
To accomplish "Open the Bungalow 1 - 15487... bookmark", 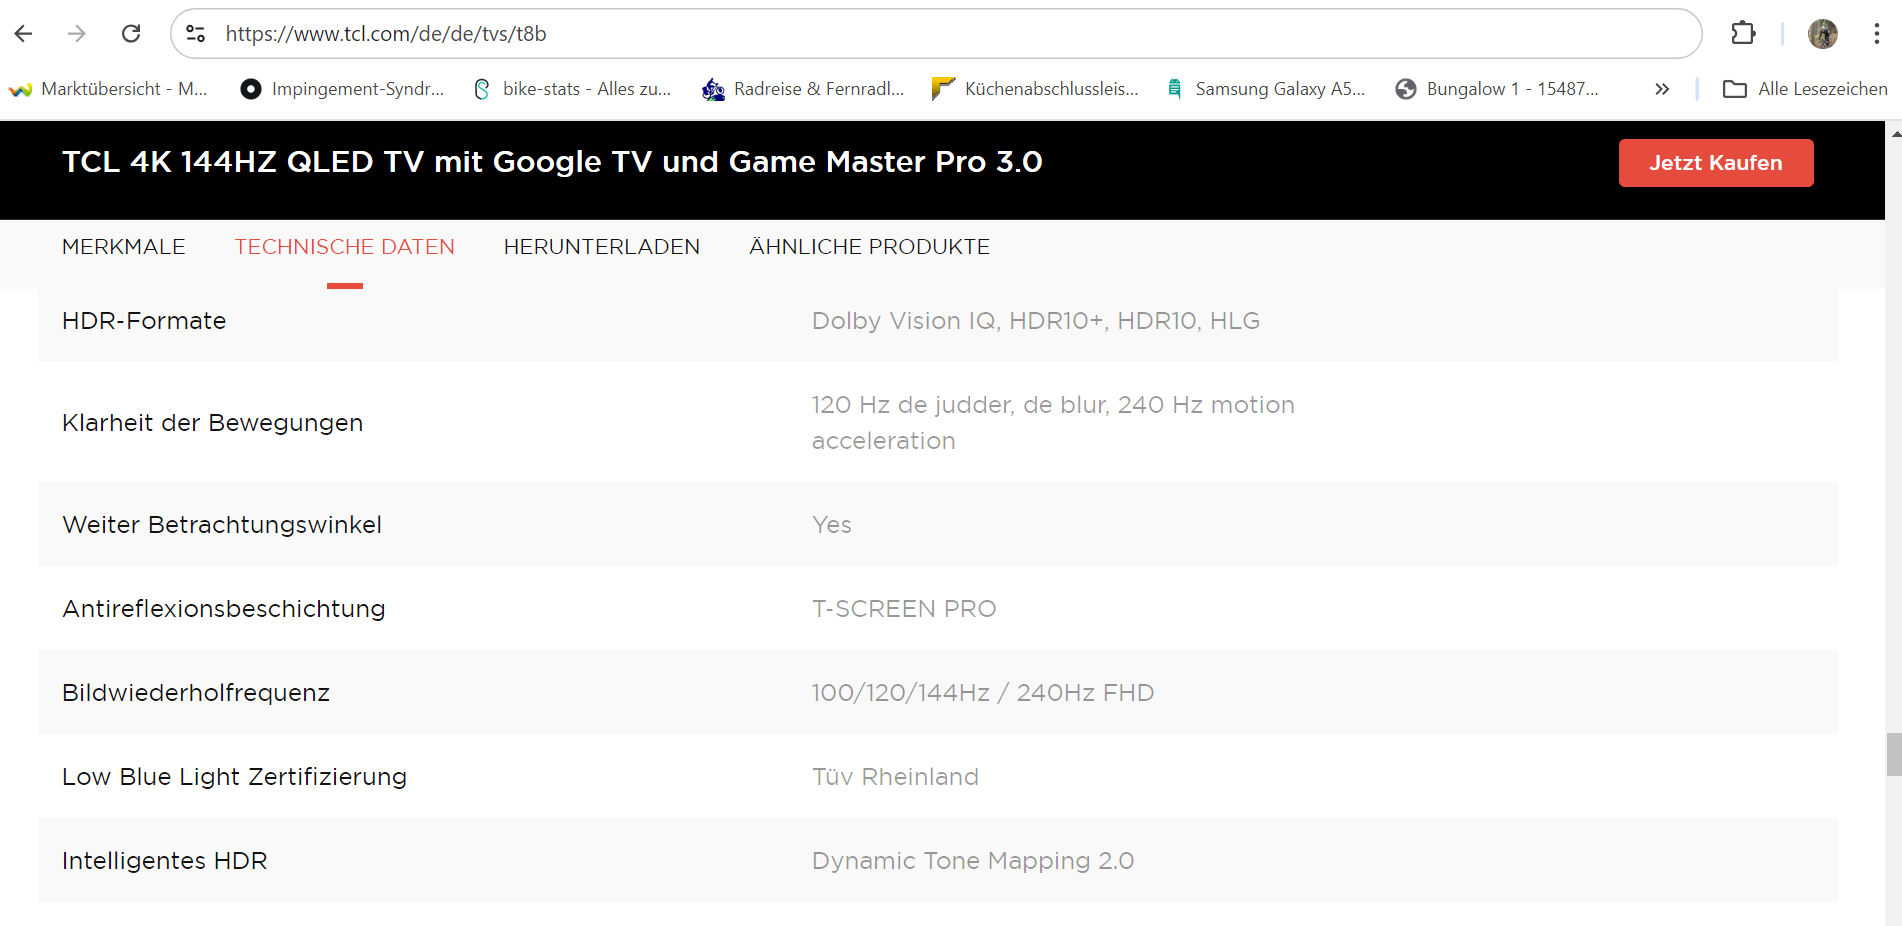I will (1497, 89).
